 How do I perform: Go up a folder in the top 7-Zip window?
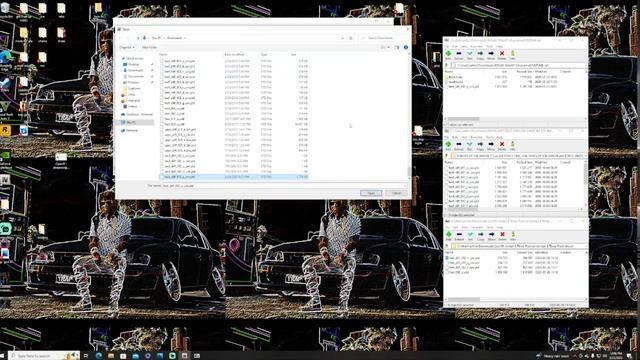click(447, 65)
